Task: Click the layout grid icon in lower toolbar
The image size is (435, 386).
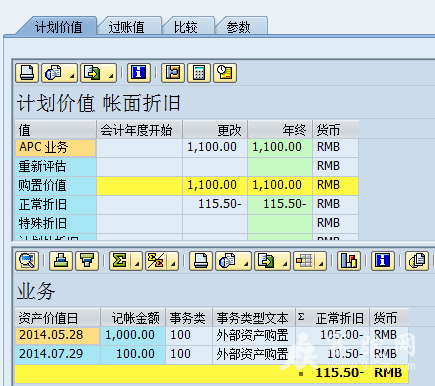Action: [x=304, y=261]
